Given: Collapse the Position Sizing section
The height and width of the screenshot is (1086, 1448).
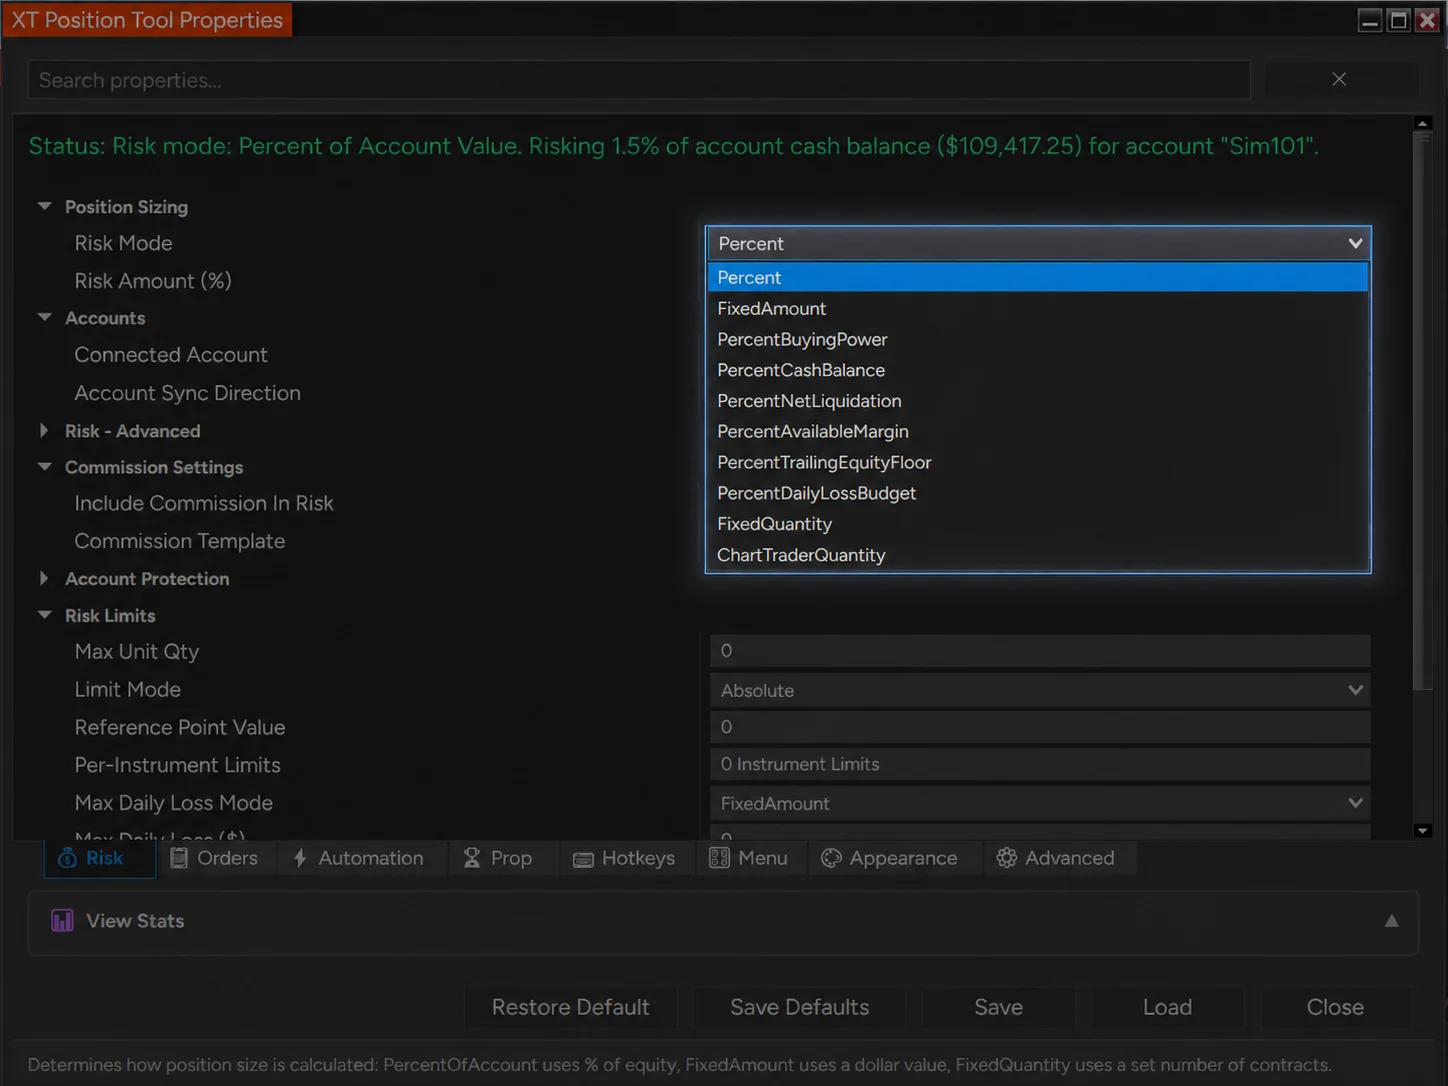Looking at the screenshot, I should pyautogui.click(x=44, y=206).
